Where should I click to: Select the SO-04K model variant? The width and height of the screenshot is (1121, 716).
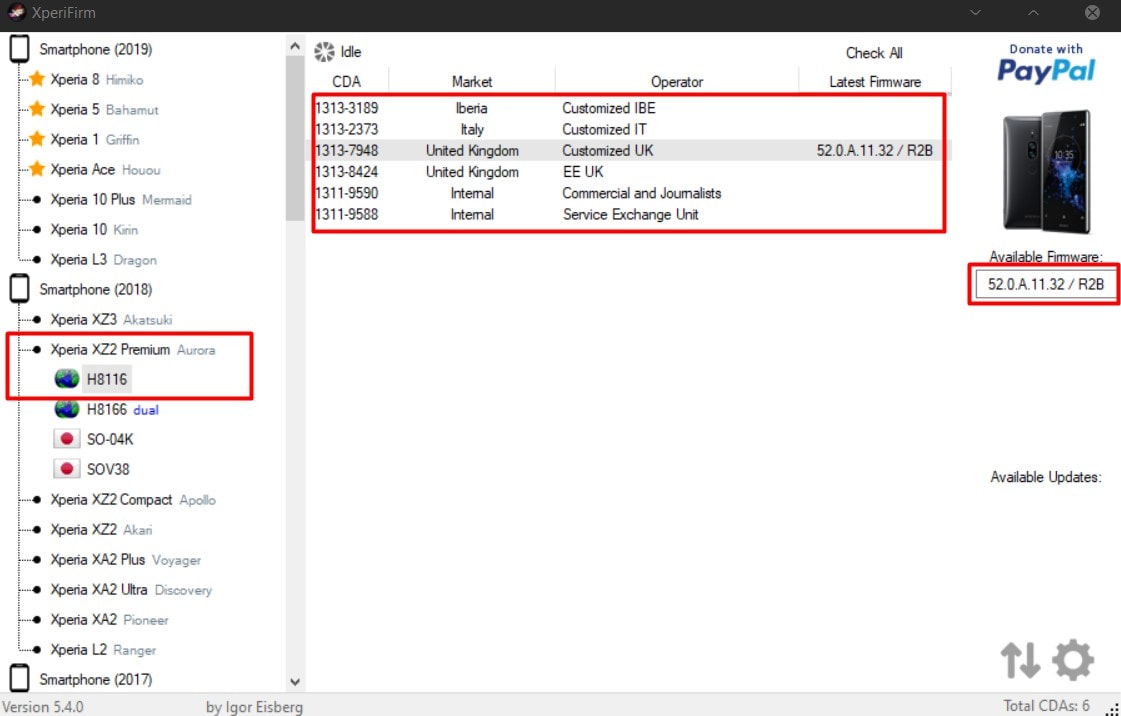[x=110, y=439]
